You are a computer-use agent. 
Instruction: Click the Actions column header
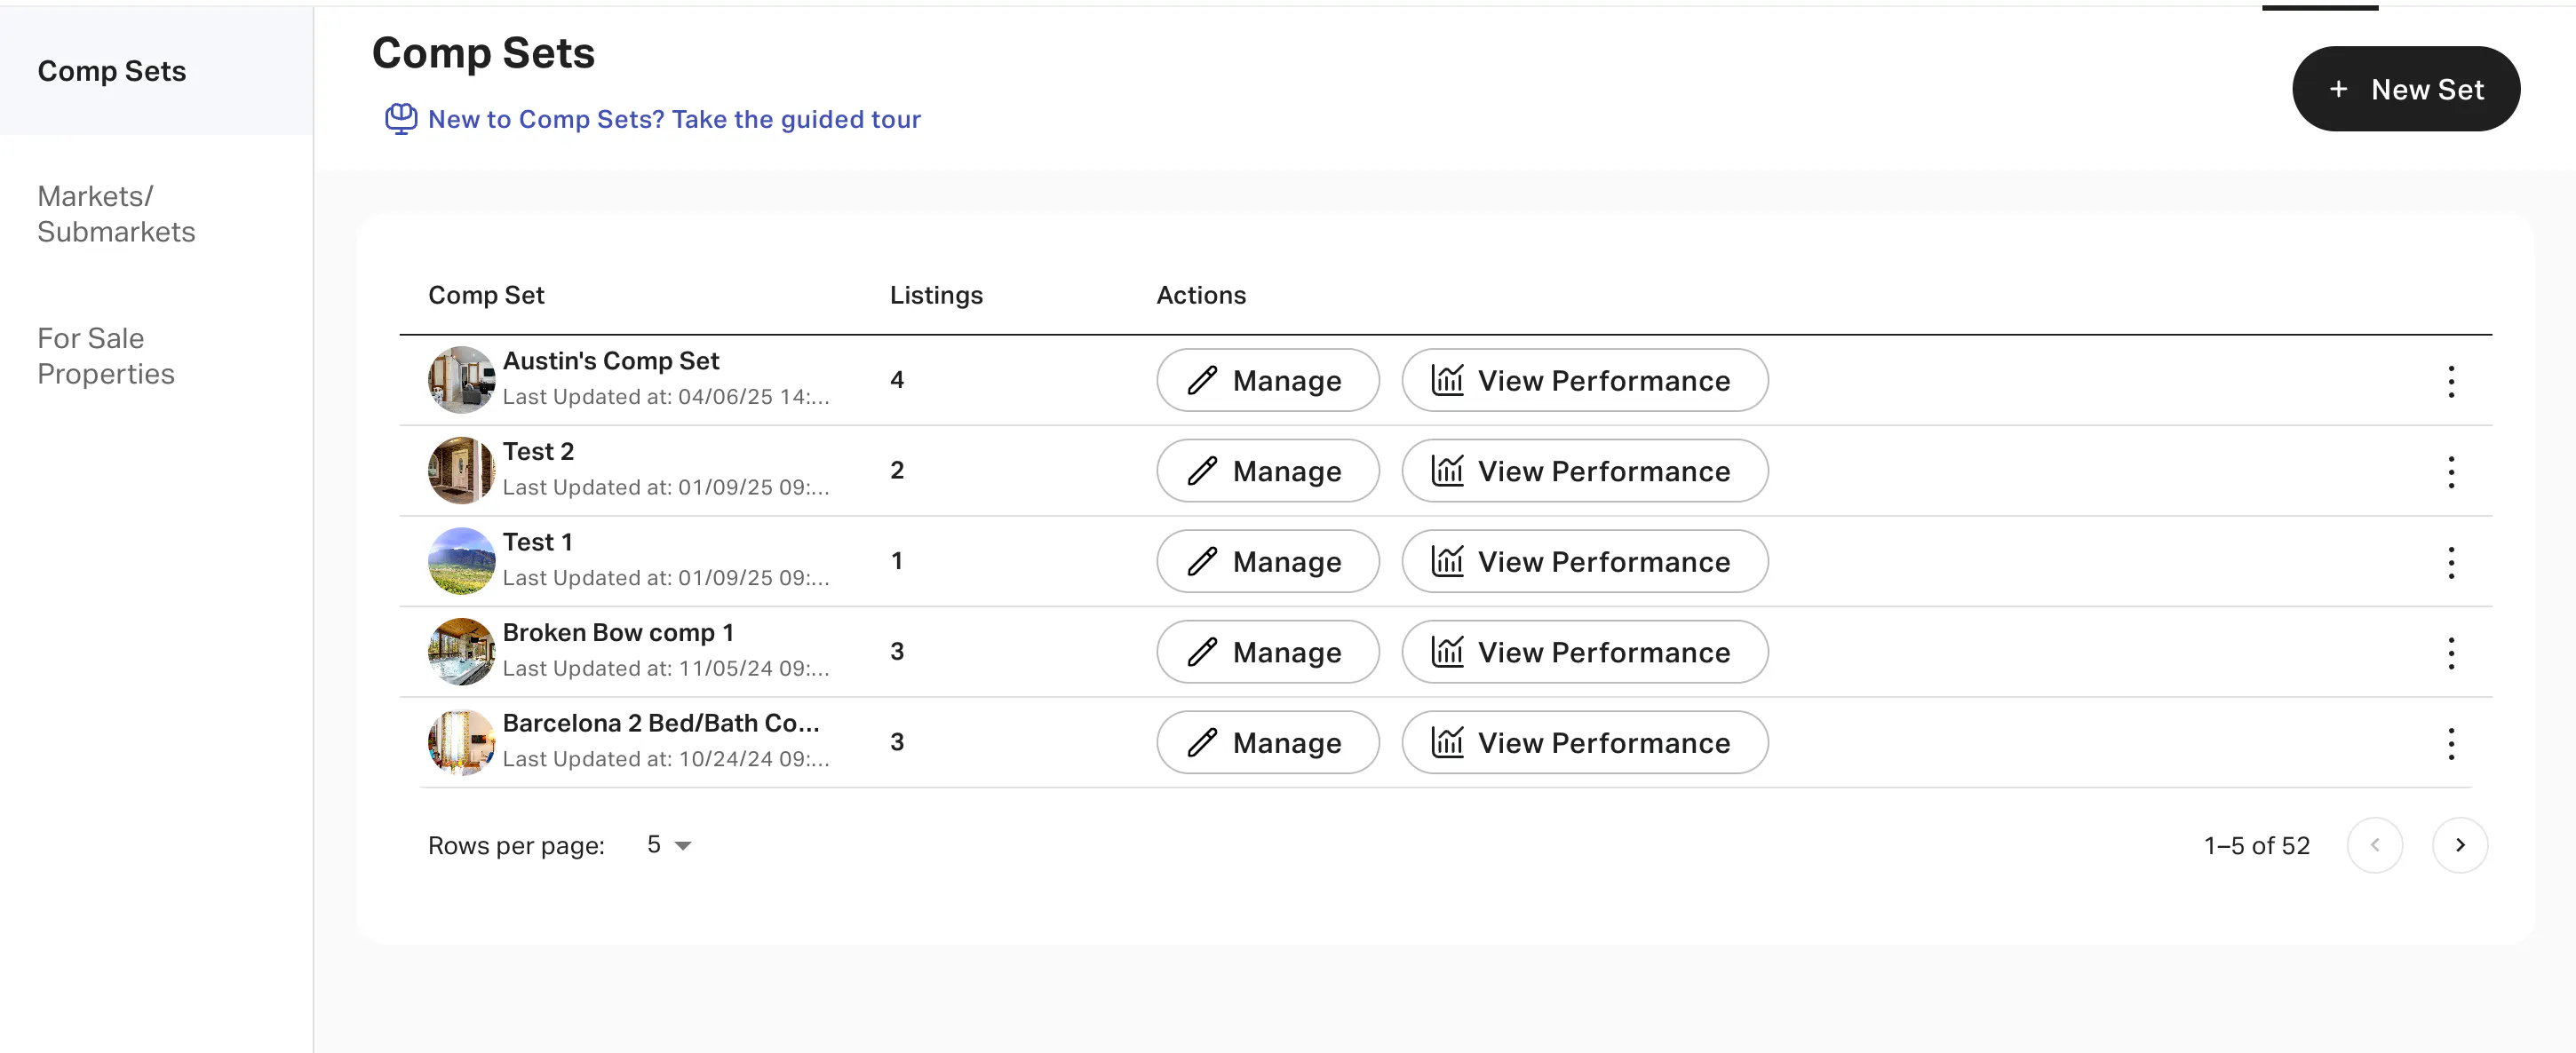tap(1201, 295)
